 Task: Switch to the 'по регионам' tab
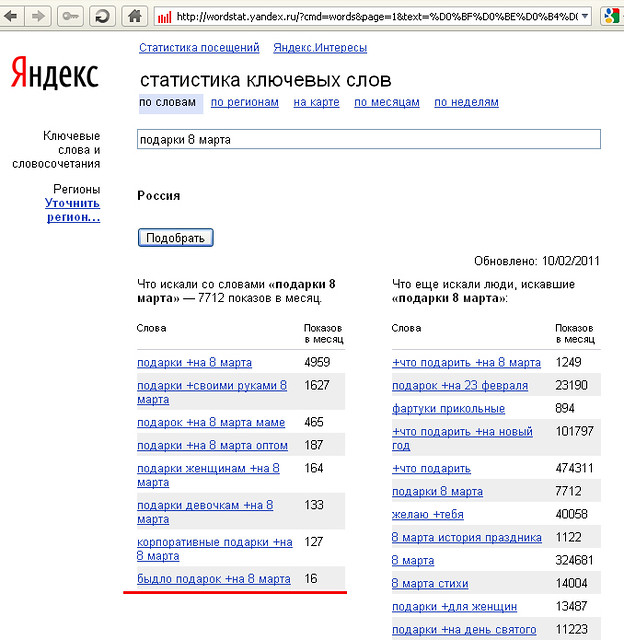click(x=244, y=102)
